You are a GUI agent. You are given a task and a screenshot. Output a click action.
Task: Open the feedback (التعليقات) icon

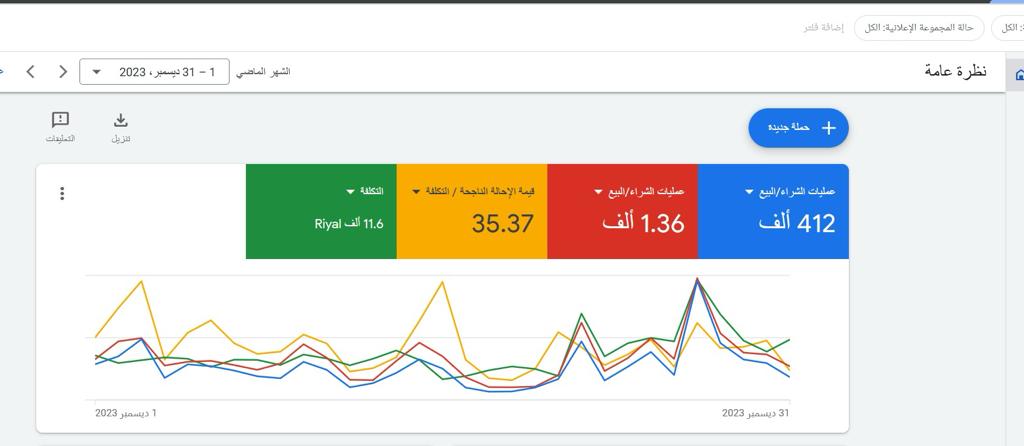60,121
